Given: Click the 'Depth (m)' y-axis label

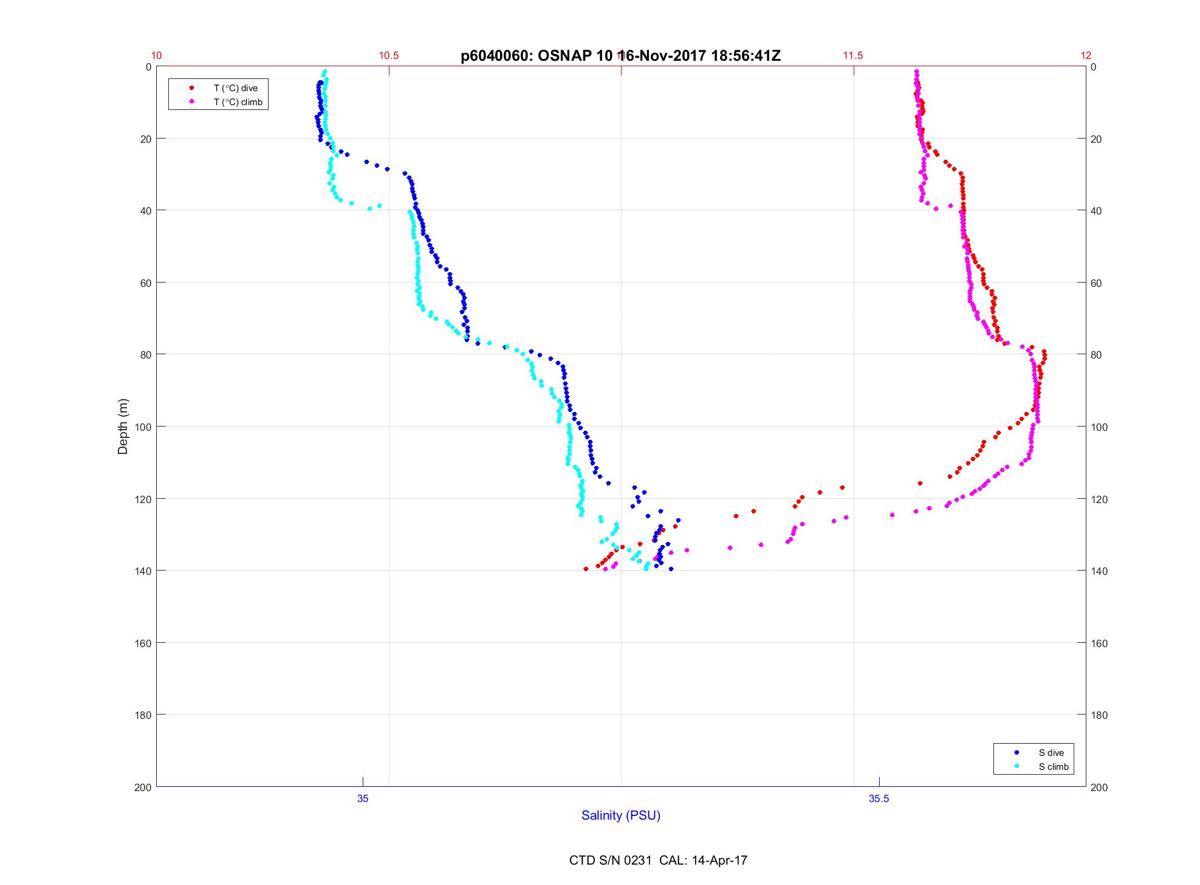Looking at the screenshot, I should (124, 426).
